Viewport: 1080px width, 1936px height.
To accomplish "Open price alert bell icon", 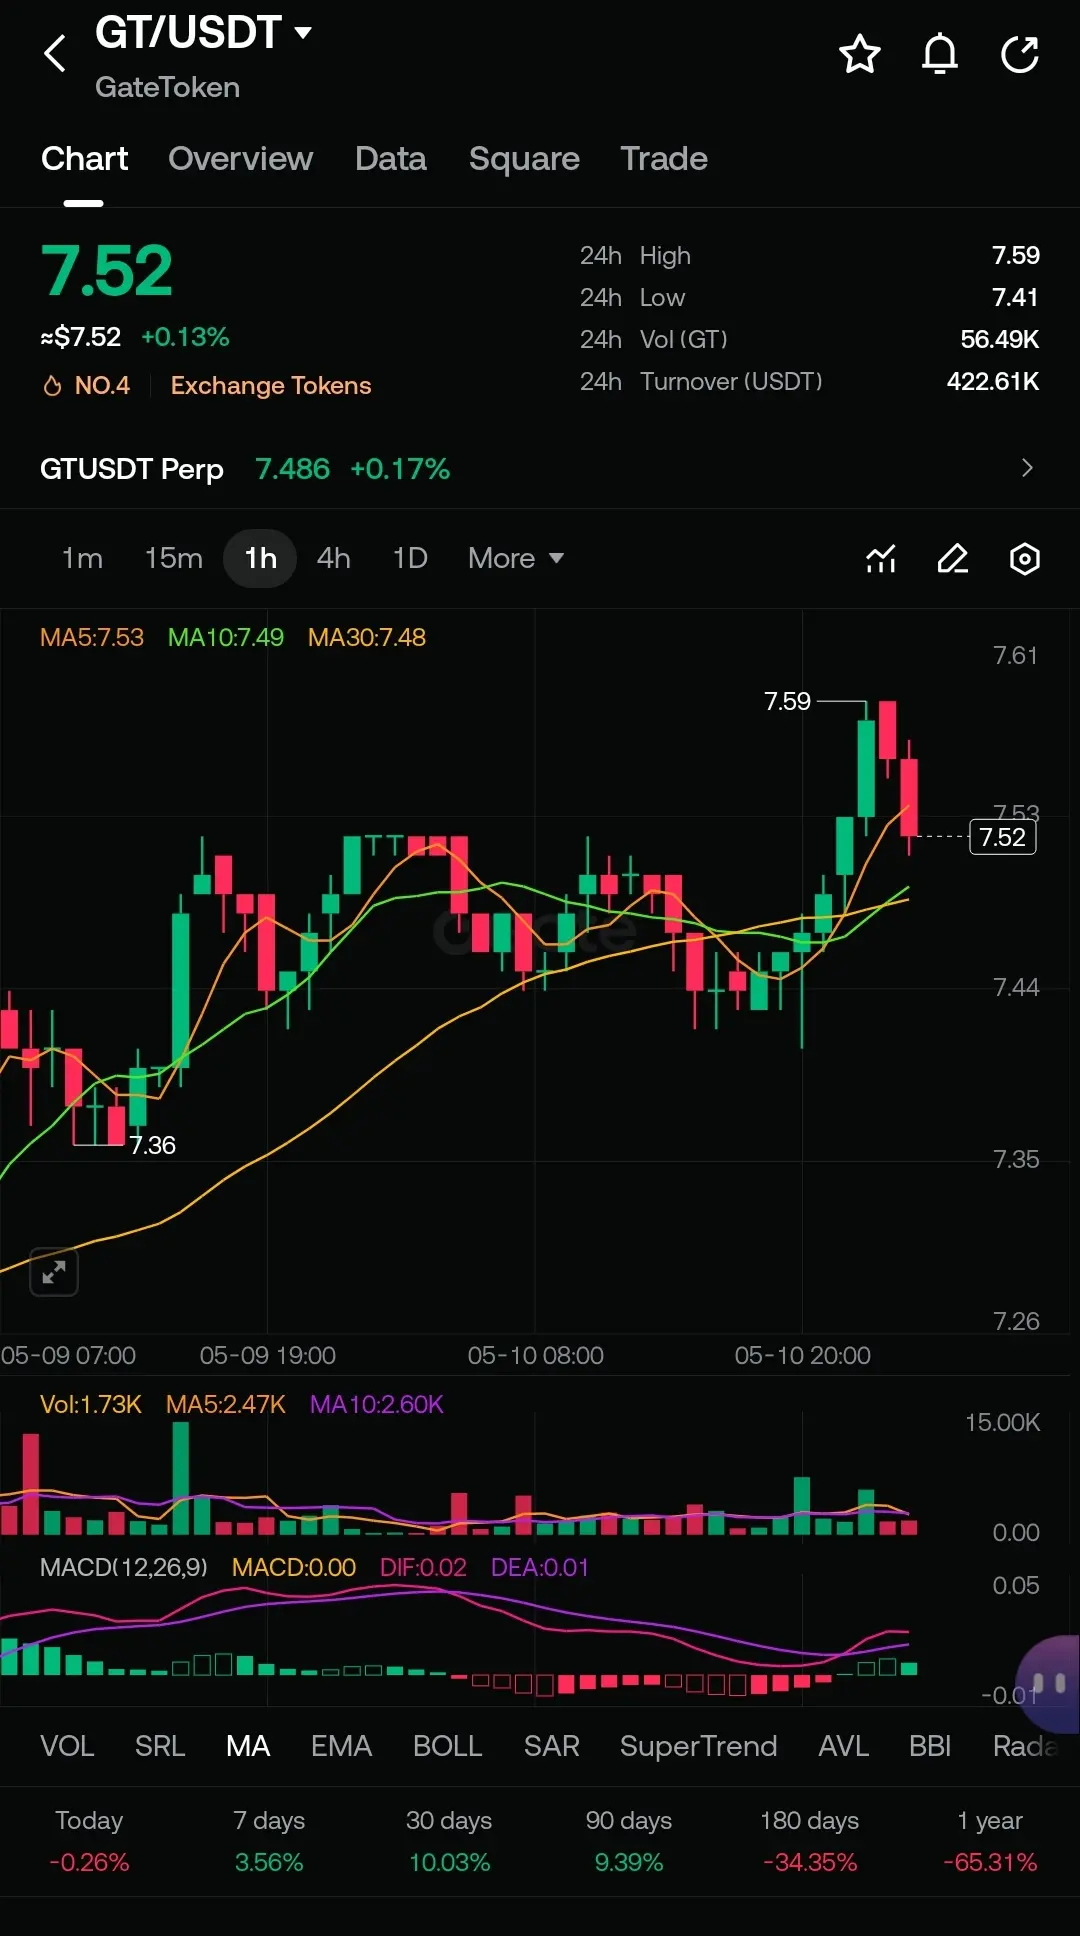I will (x=940, y=54).
